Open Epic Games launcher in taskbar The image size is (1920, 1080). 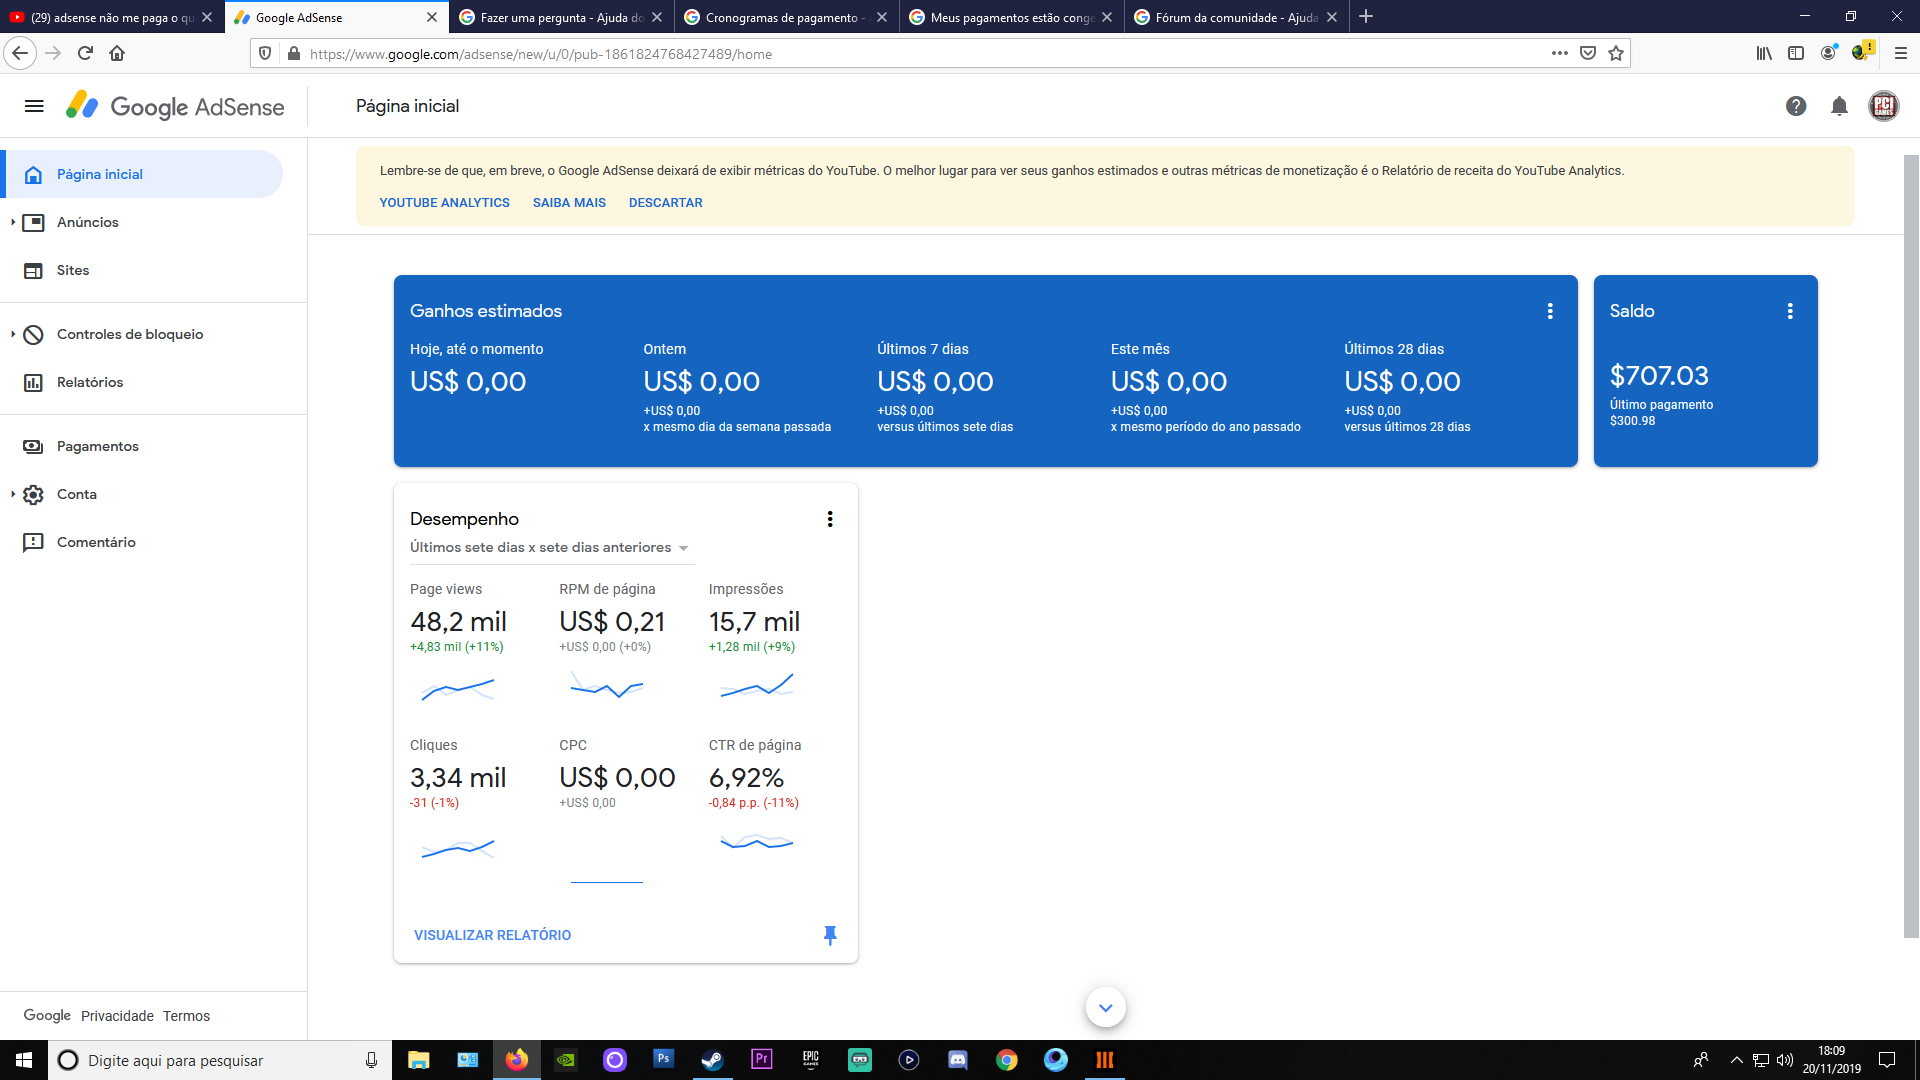pyautogui.click(x=811, y=1060)
